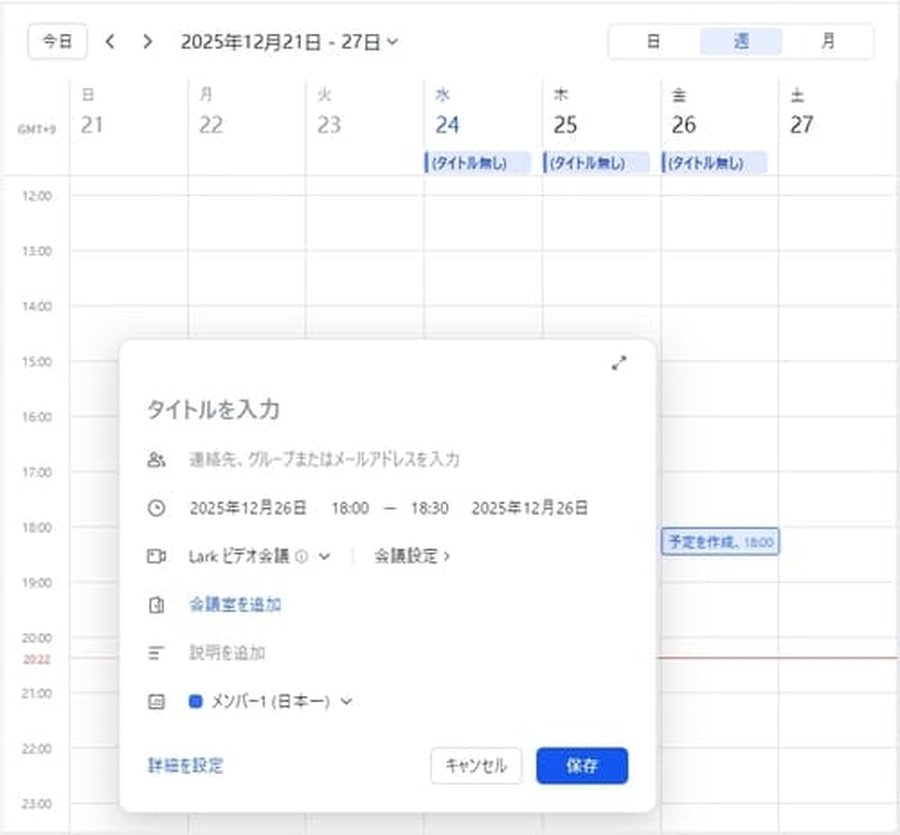Save the event with 保存

click(582, 766)
